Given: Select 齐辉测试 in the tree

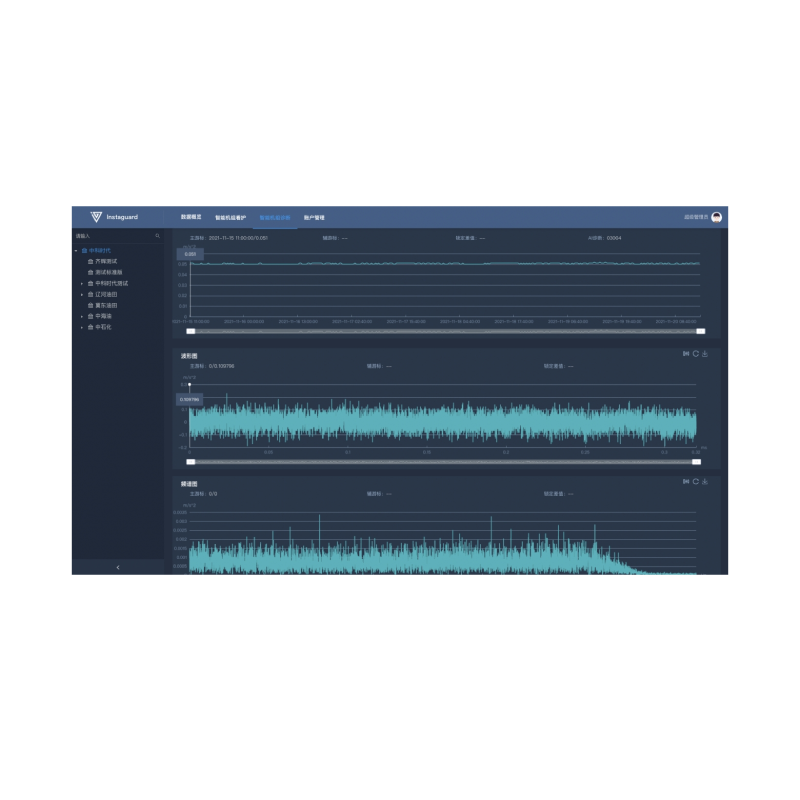Looking at the screenshot, I should pos(106,261).
